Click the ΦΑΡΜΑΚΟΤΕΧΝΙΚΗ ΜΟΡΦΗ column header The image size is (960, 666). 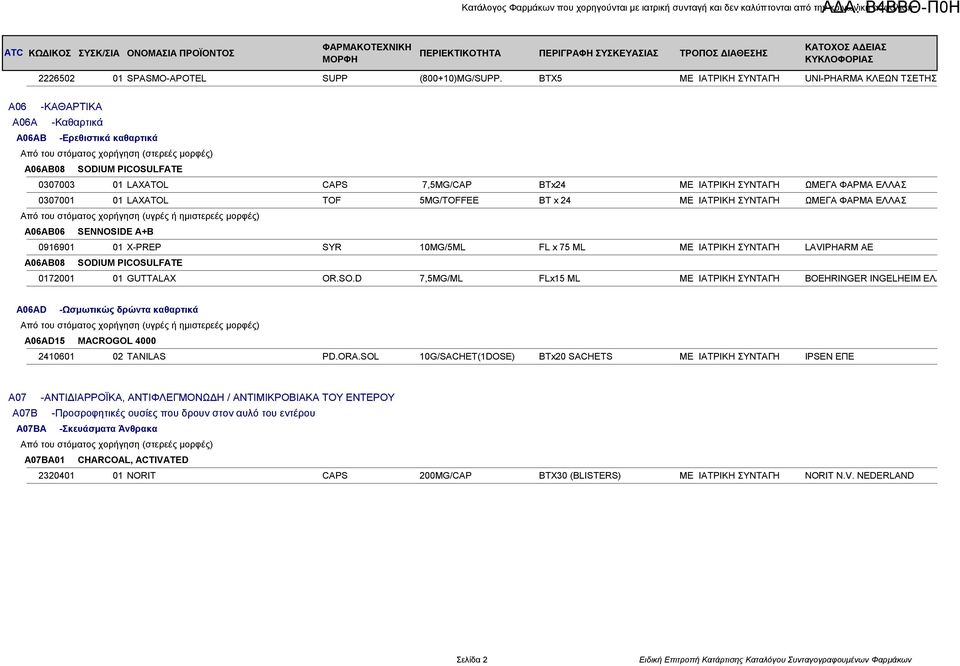tap(367, 53)
